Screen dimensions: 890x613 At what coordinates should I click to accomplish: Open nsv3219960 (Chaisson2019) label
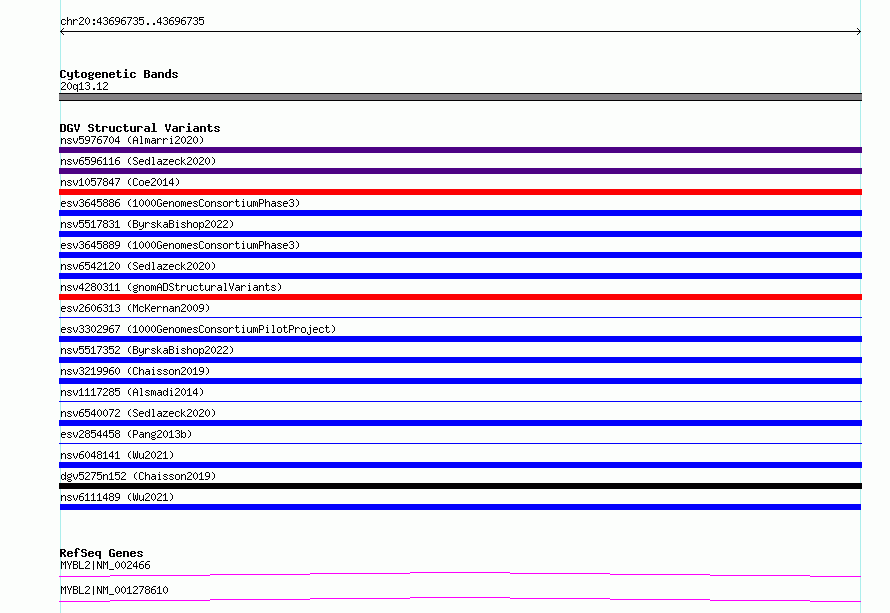135,371
